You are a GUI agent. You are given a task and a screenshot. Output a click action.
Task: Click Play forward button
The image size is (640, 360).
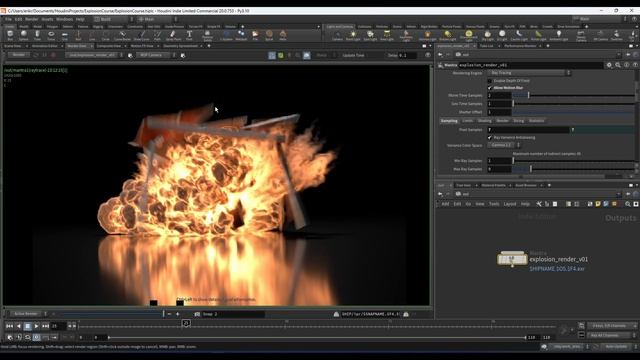pos(36,326)
